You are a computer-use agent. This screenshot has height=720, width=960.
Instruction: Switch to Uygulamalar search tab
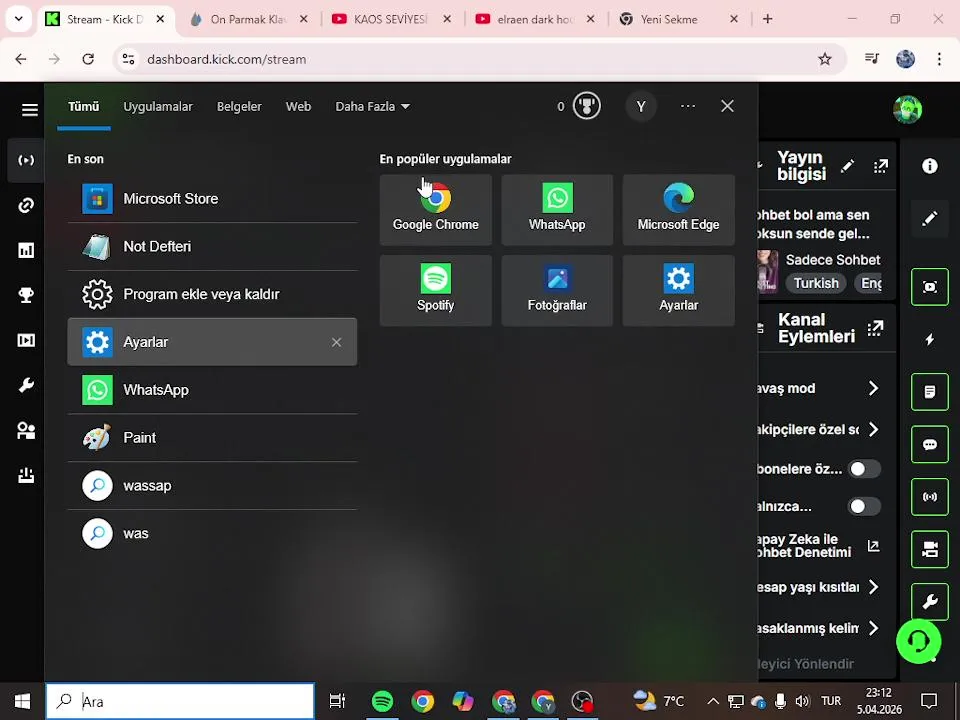158,107
